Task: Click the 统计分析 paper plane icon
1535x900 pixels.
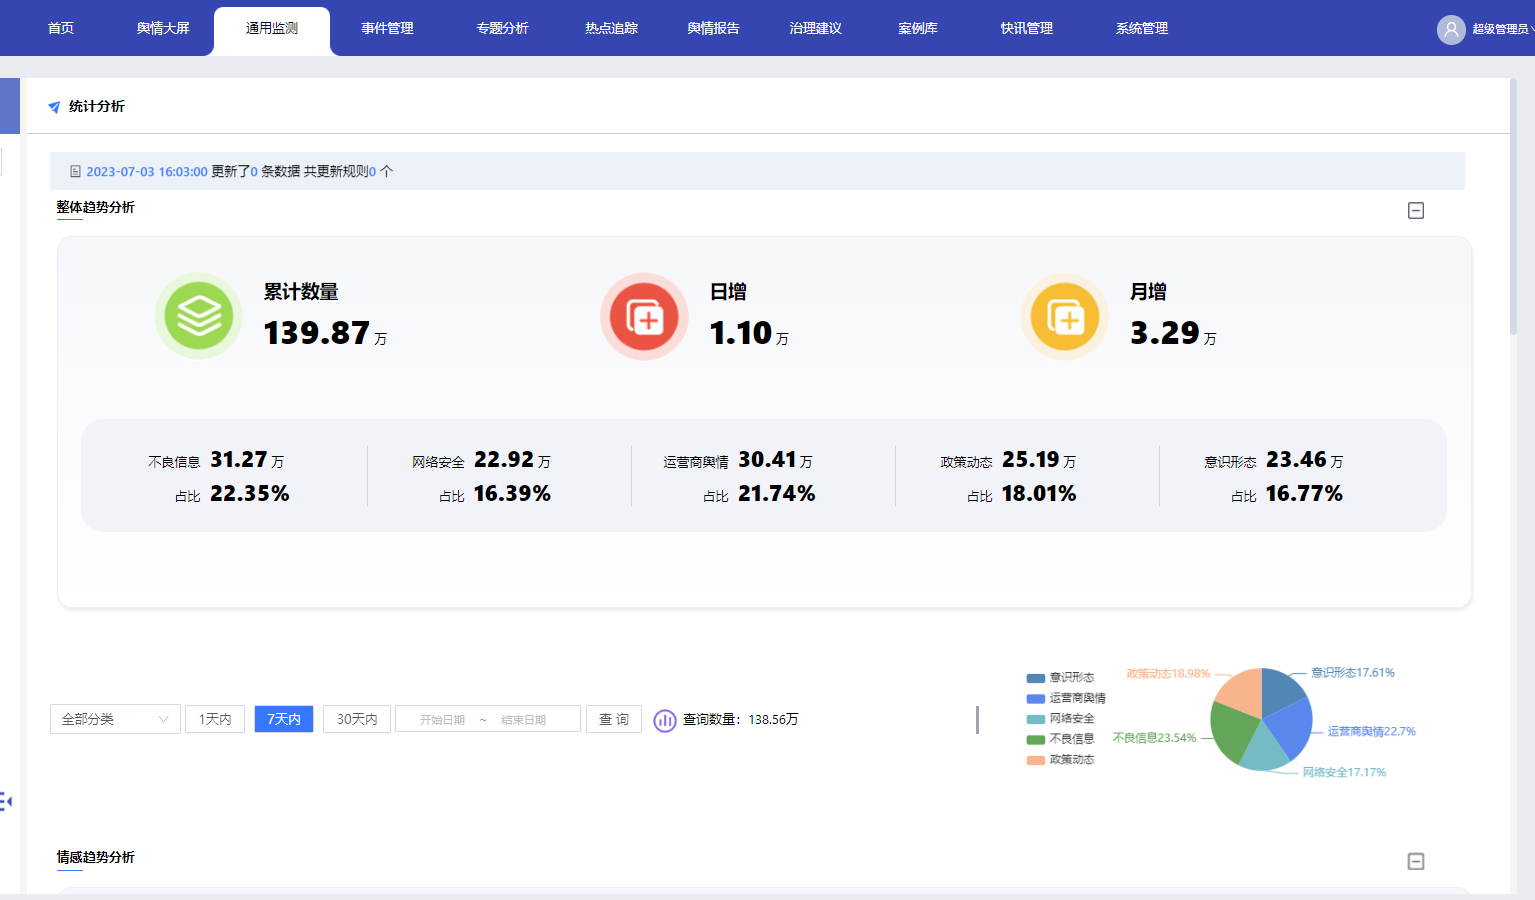Action: coord(54,107)
